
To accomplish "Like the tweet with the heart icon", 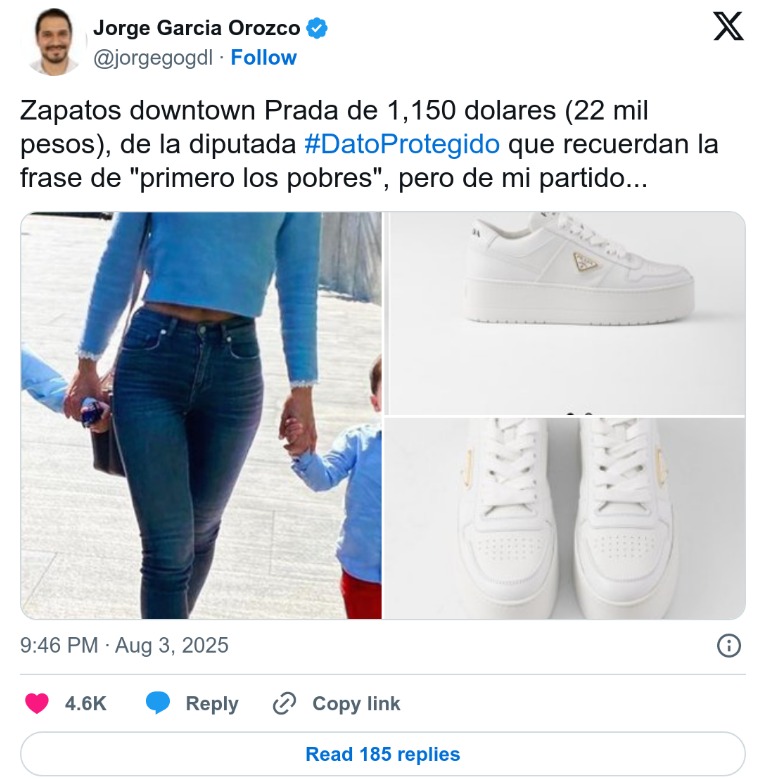I will point(37,703).
